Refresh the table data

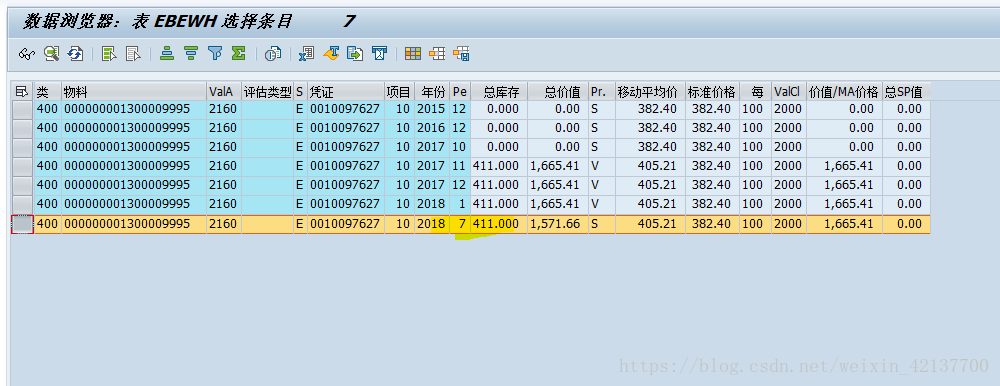click(75, 54)
